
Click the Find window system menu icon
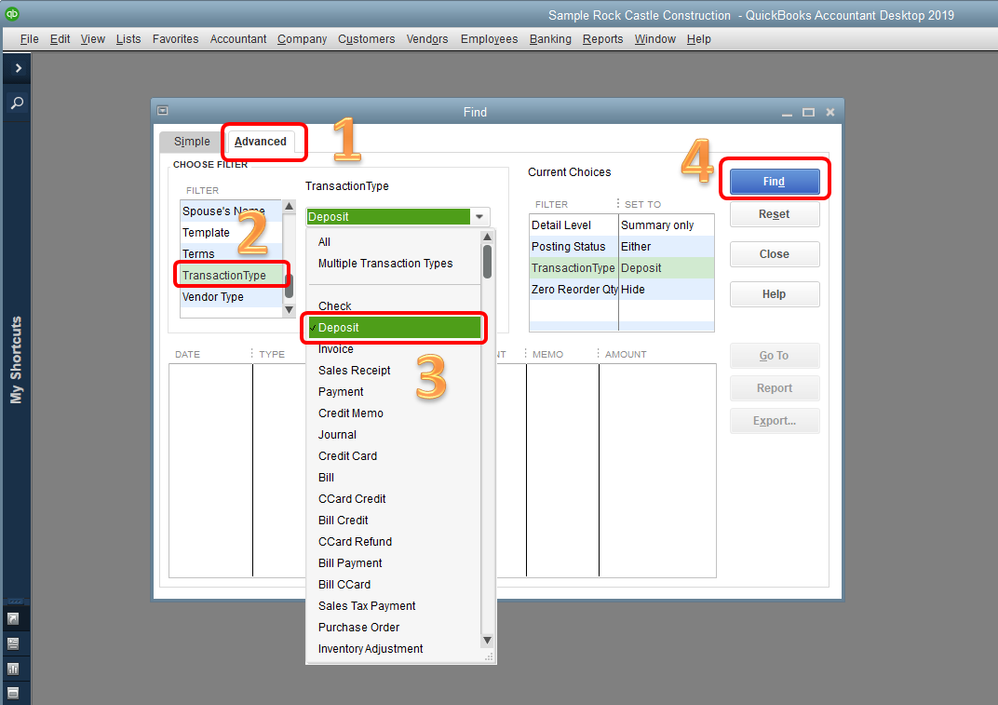tap(163, 111)
